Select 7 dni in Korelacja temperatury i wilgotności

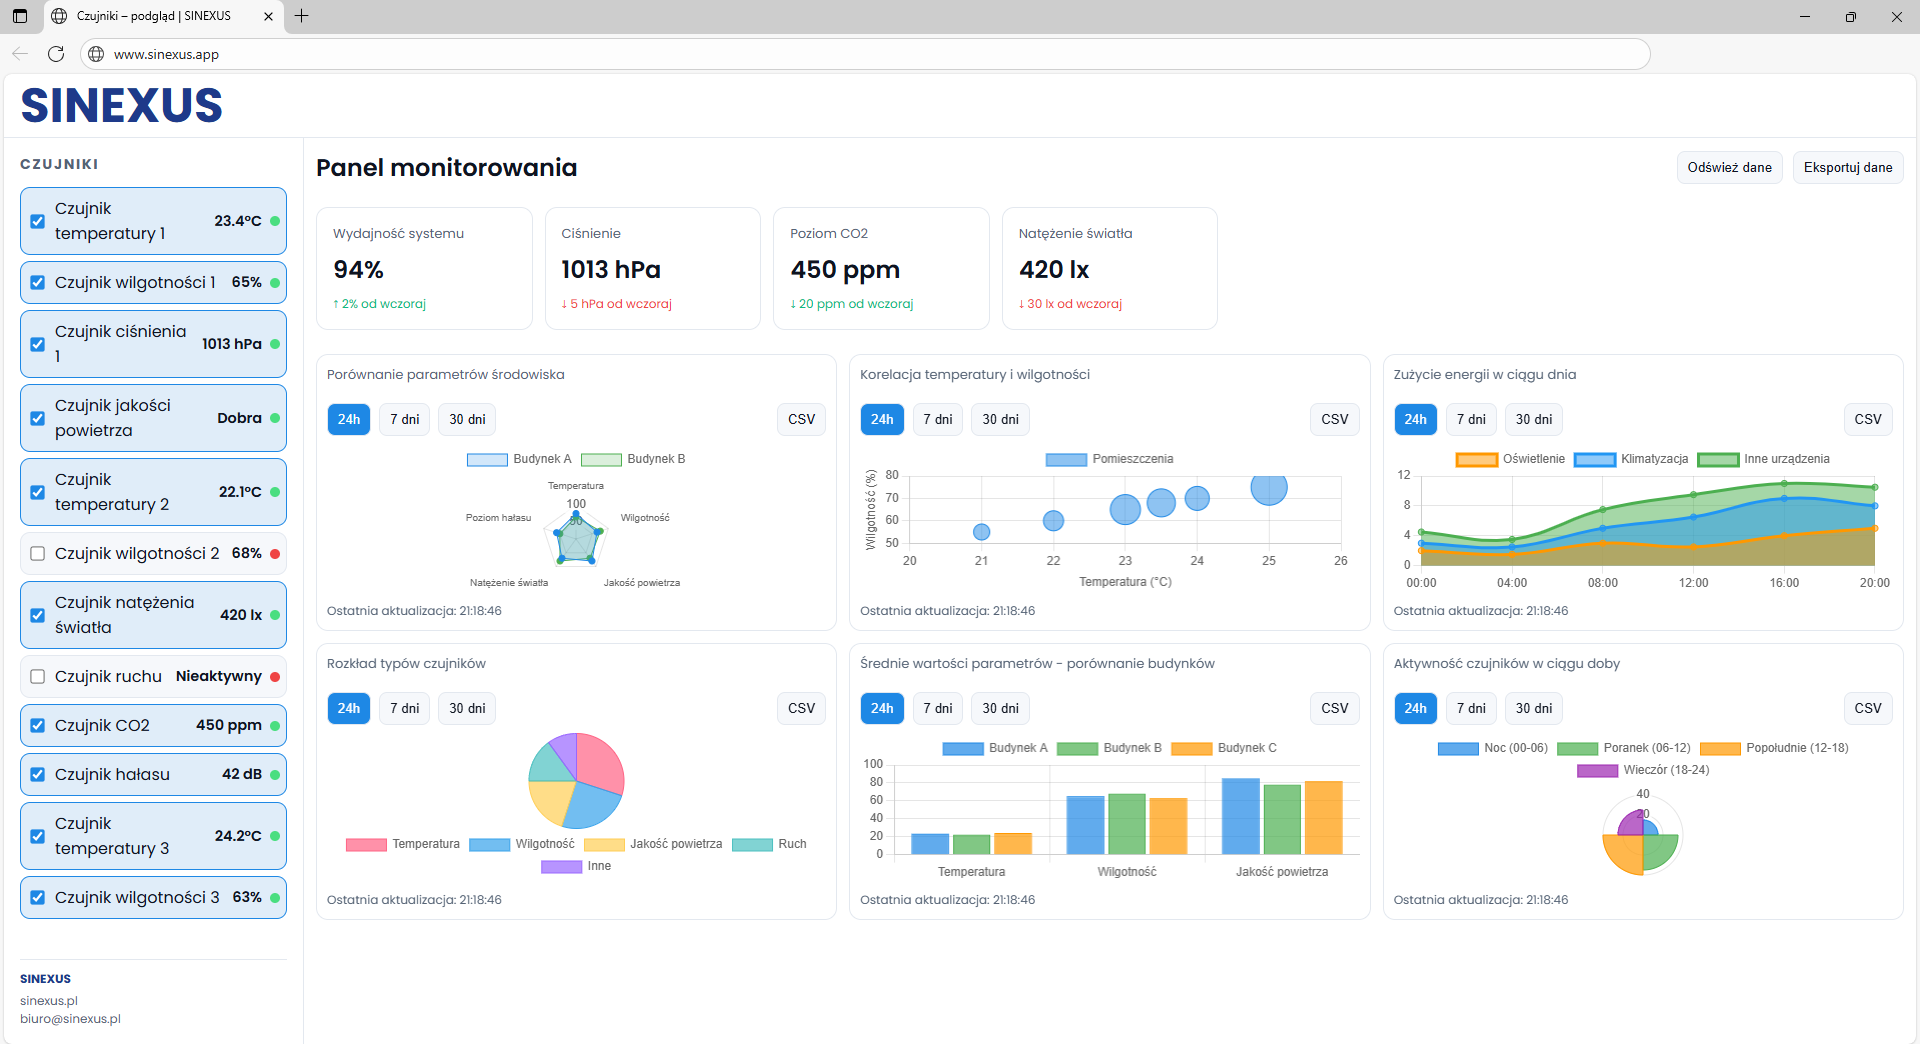tap(937, 420)
